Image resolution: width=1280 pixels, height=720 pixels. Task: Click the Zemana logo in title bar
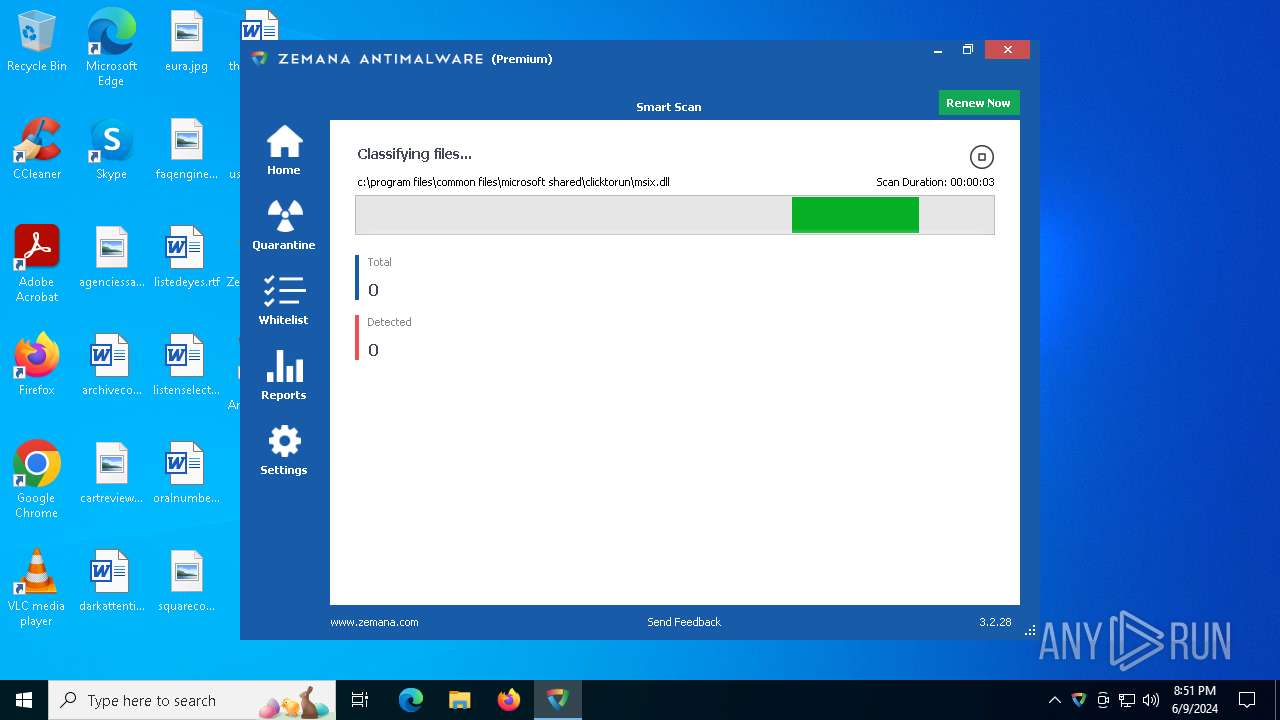tap(260, 59)
